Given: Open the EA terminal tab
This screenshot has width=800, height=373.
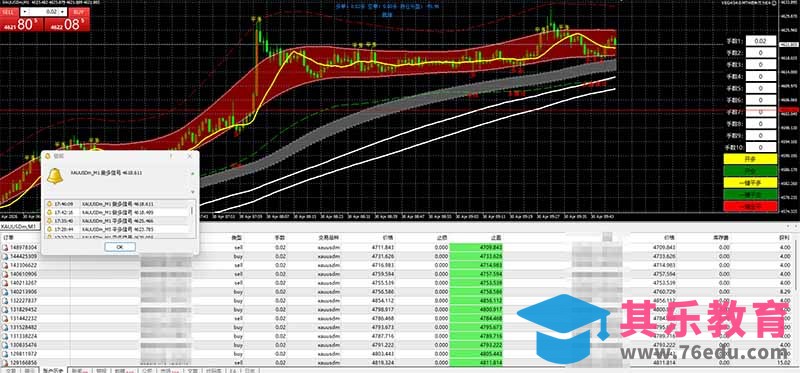Looking at the screenshot, I should pos(234,370).
